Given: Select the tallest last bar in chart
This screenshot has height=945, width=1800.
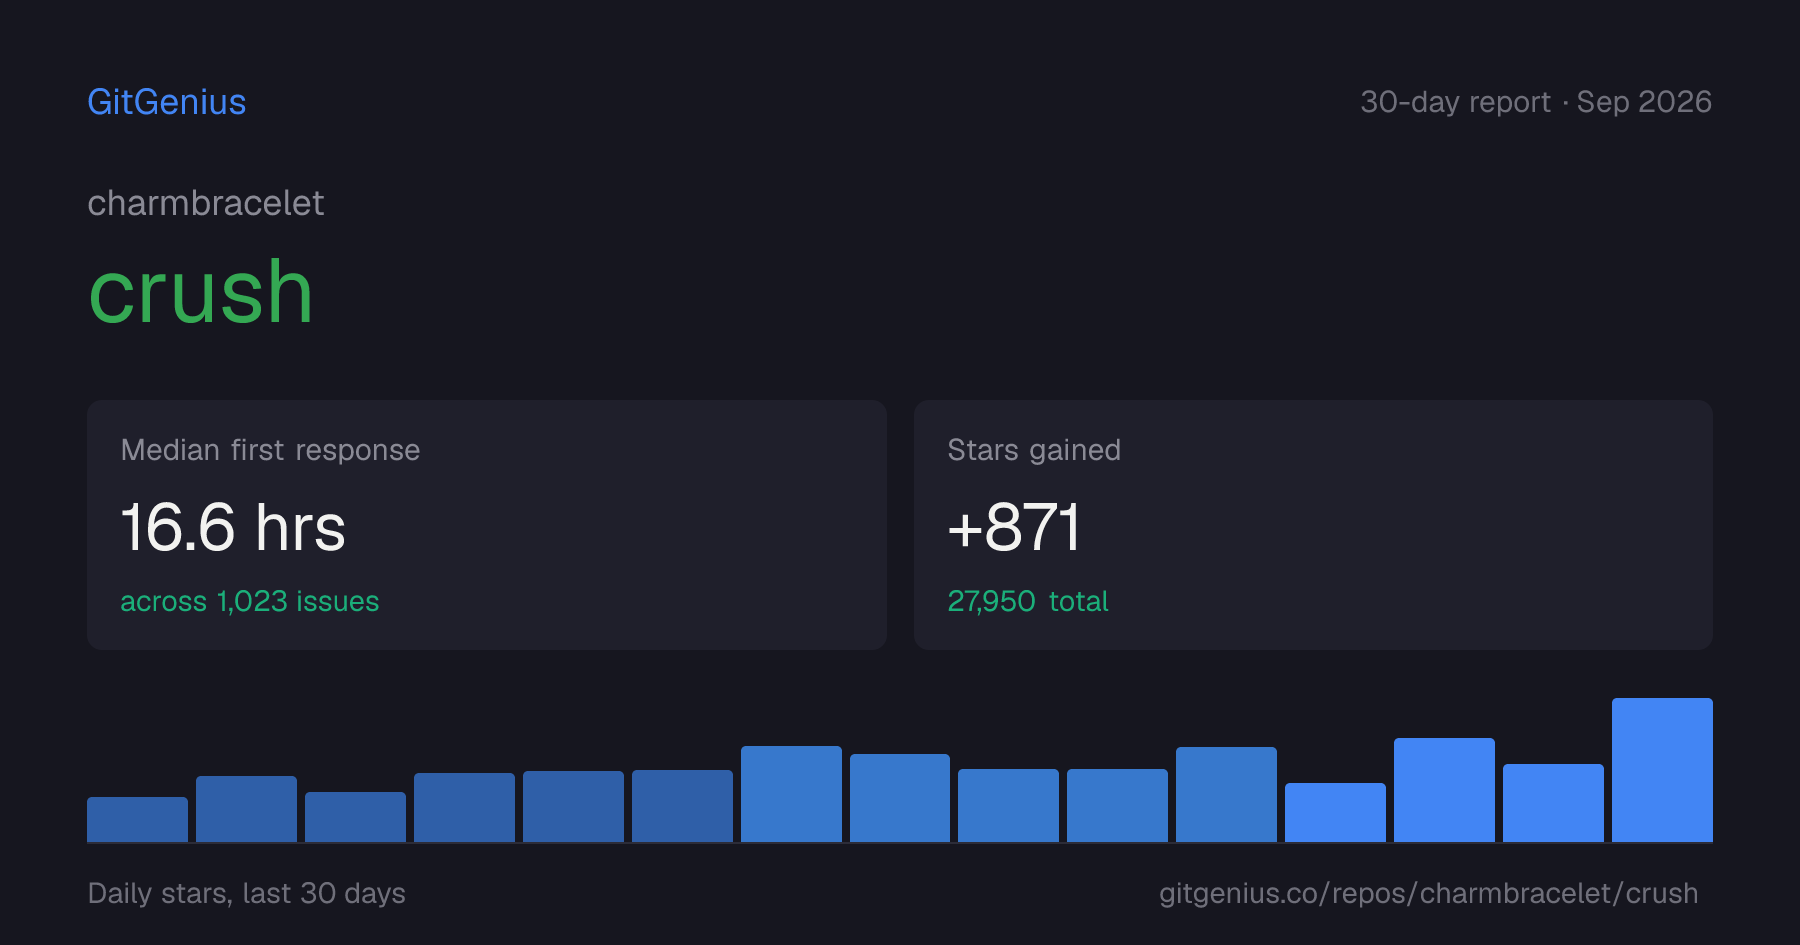Looking at the screenshot, I should pos(1662,770).
